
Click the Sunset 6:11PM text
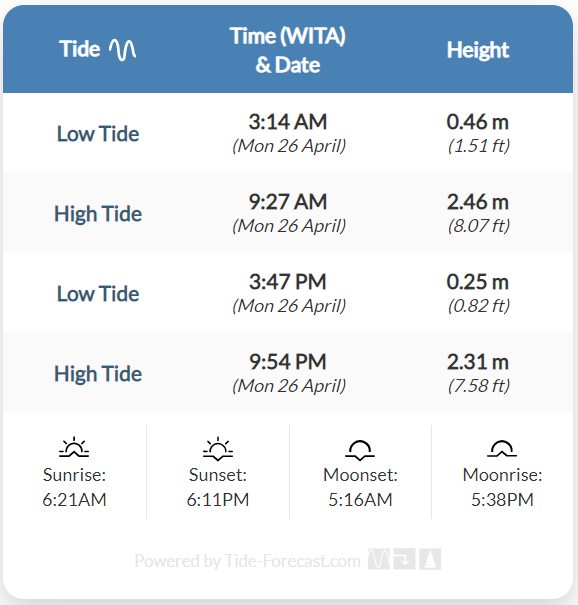tap(218, 487)
